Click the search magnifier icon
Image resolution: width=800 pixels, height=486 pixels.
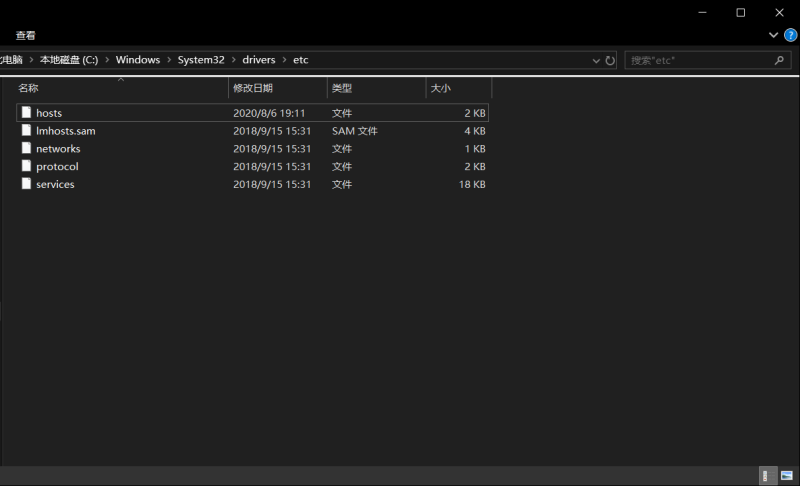(x=779, y=60)
